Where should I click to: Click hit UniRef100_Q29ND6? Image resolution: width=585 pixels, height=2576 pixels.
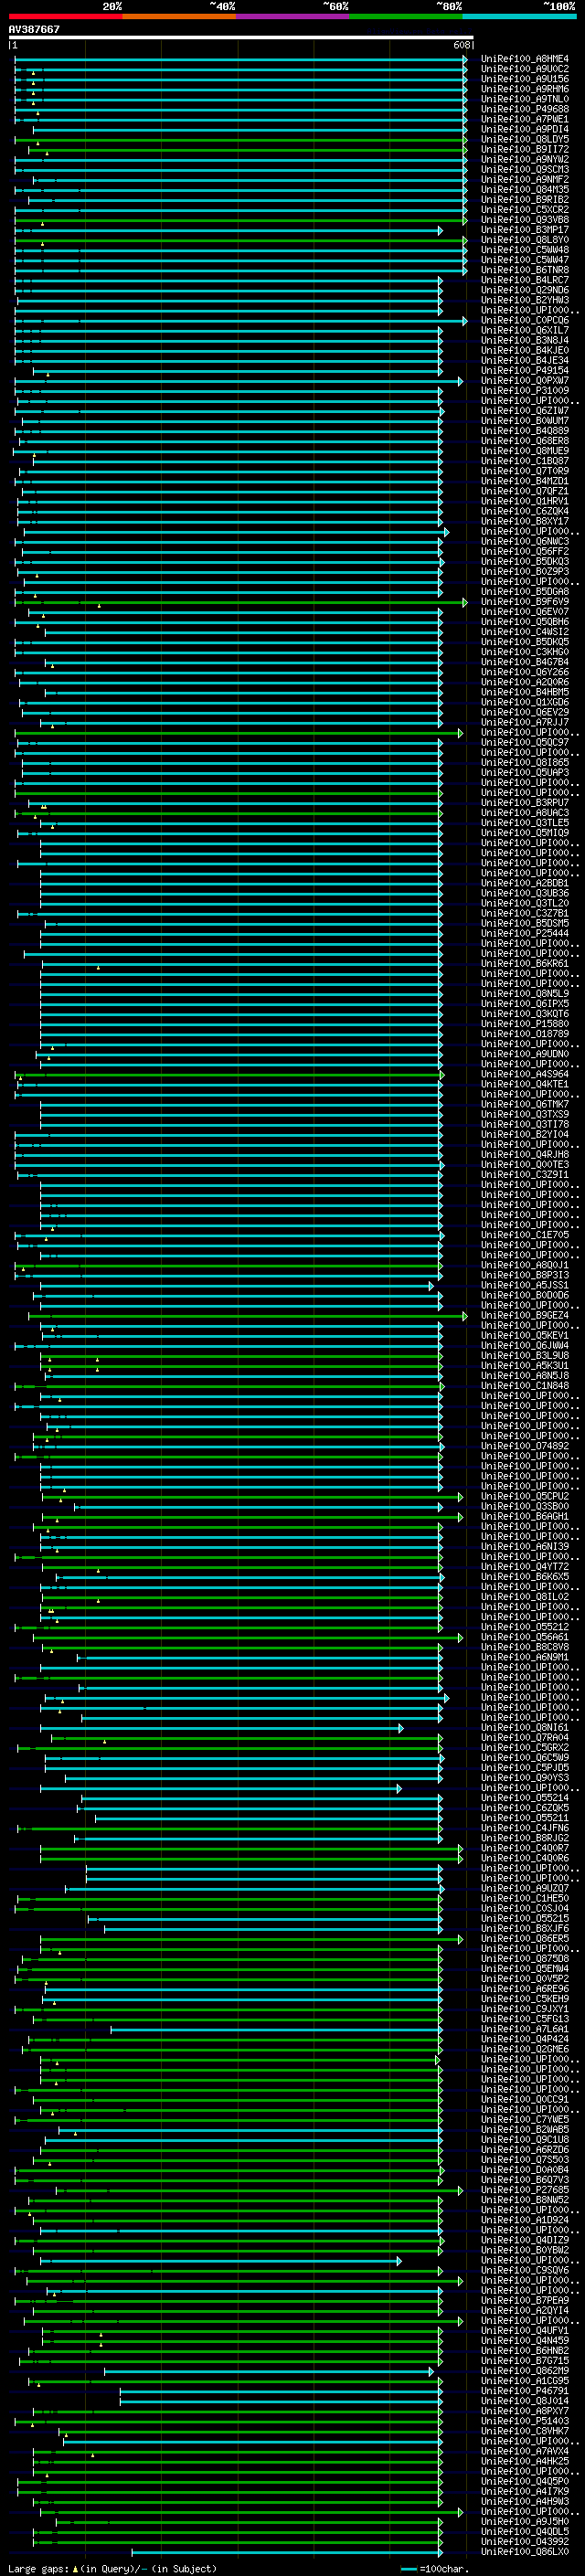pos(525,290)
